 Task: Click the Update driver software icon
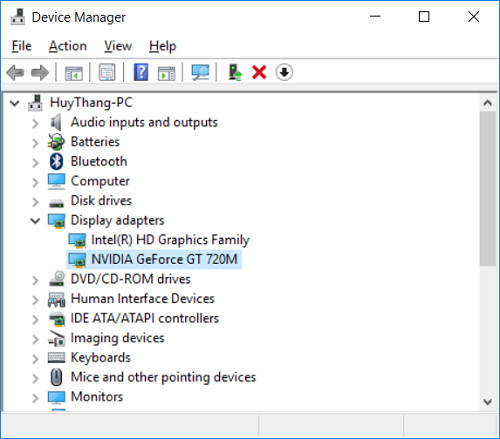coord(235,72)
